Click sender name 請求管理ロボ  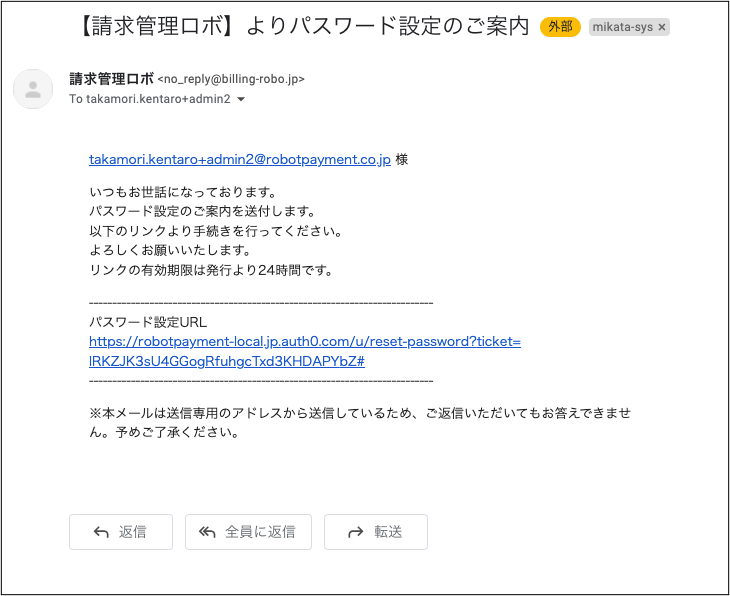(x=111, y=79)
